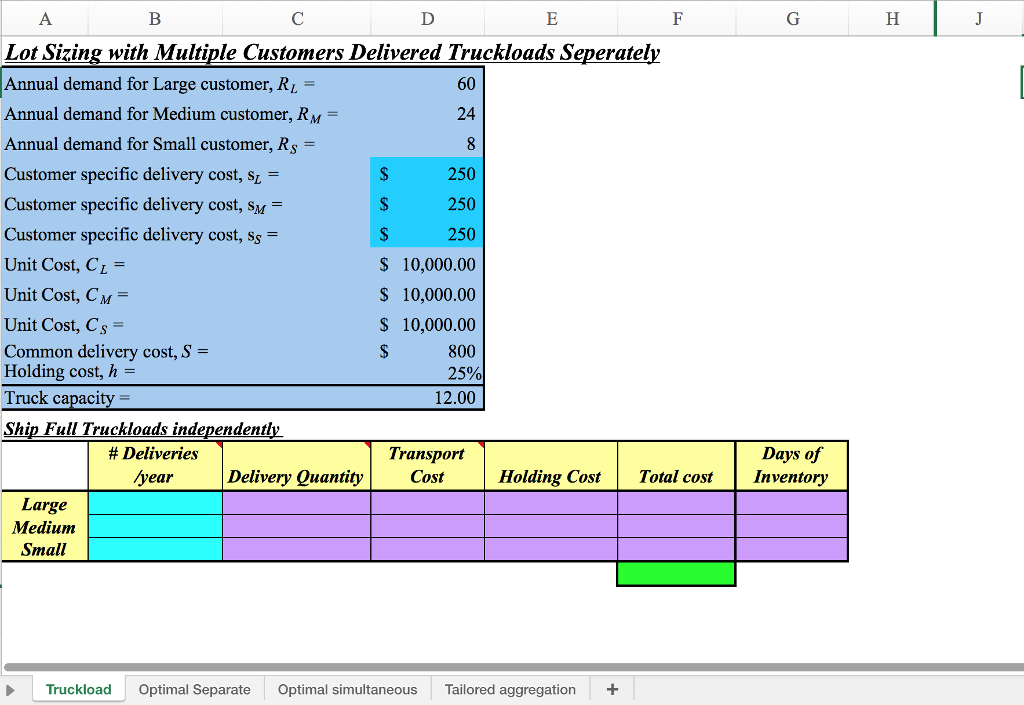Click the Truckload sheet tab
The height and width of the screenshot is (705, 1024).
point(78,689)
